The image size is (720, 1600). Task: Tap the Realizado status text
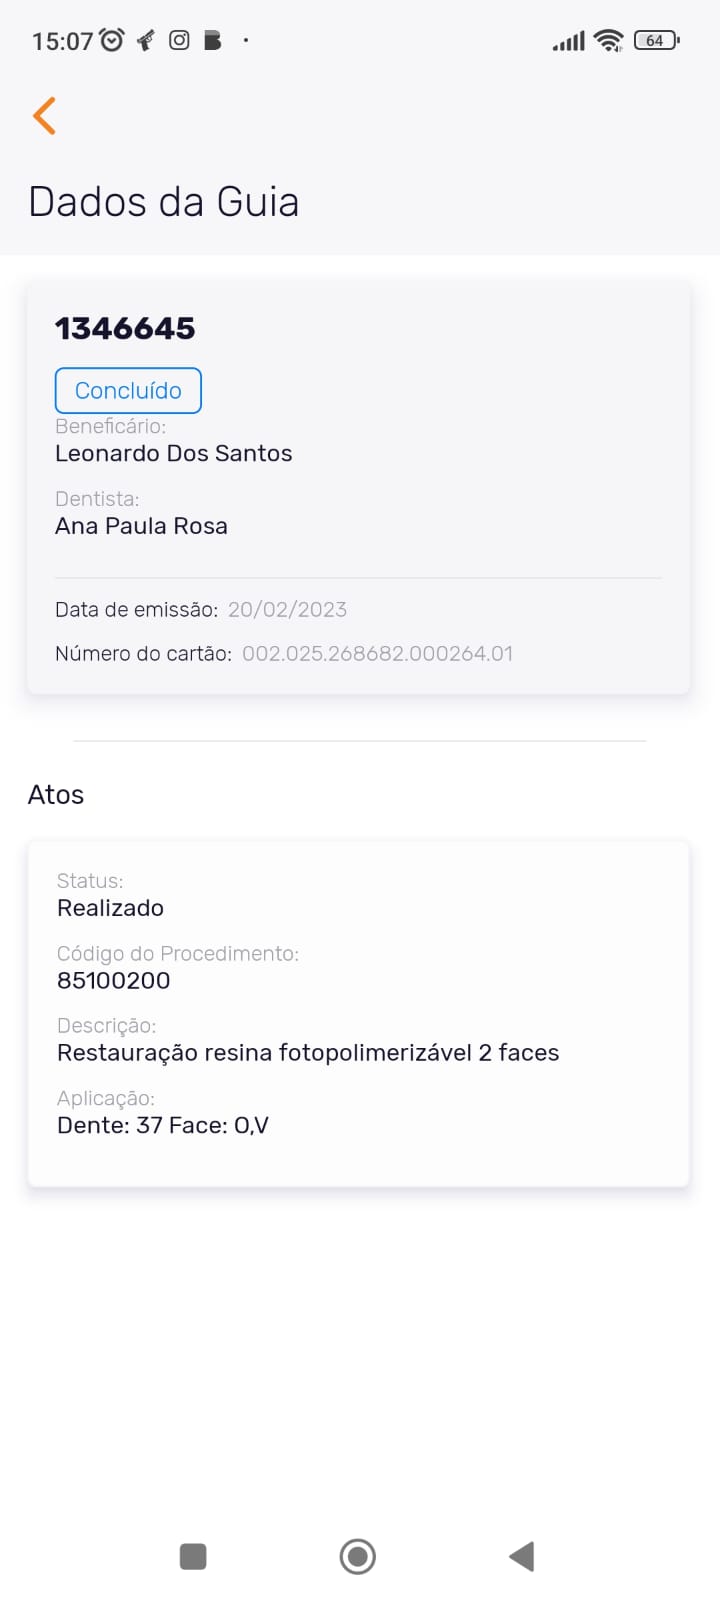[110, 908]
